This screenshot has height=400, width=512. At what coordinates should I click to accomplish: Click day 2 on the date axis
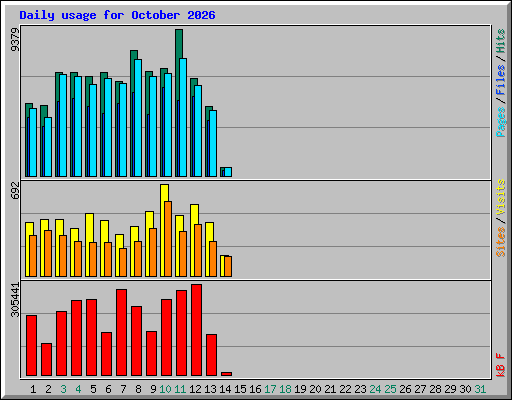pyautogui.click(x=48, y=389)
